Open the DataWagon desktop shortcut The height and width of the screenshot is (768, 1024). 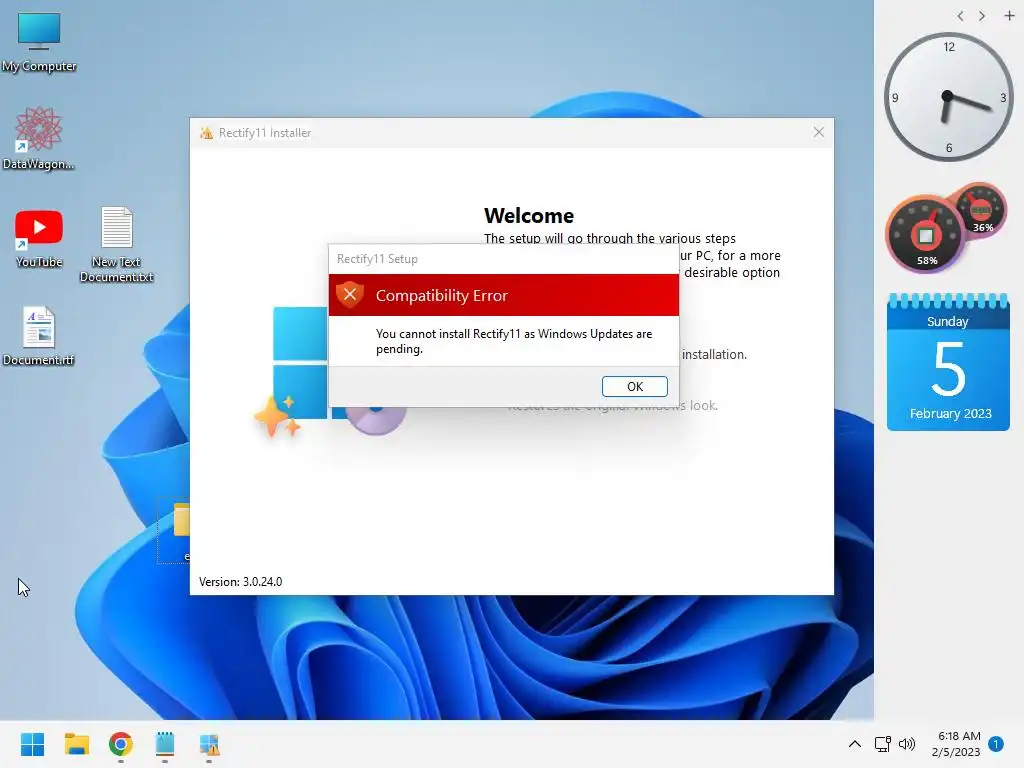click(x=39, y=138)
